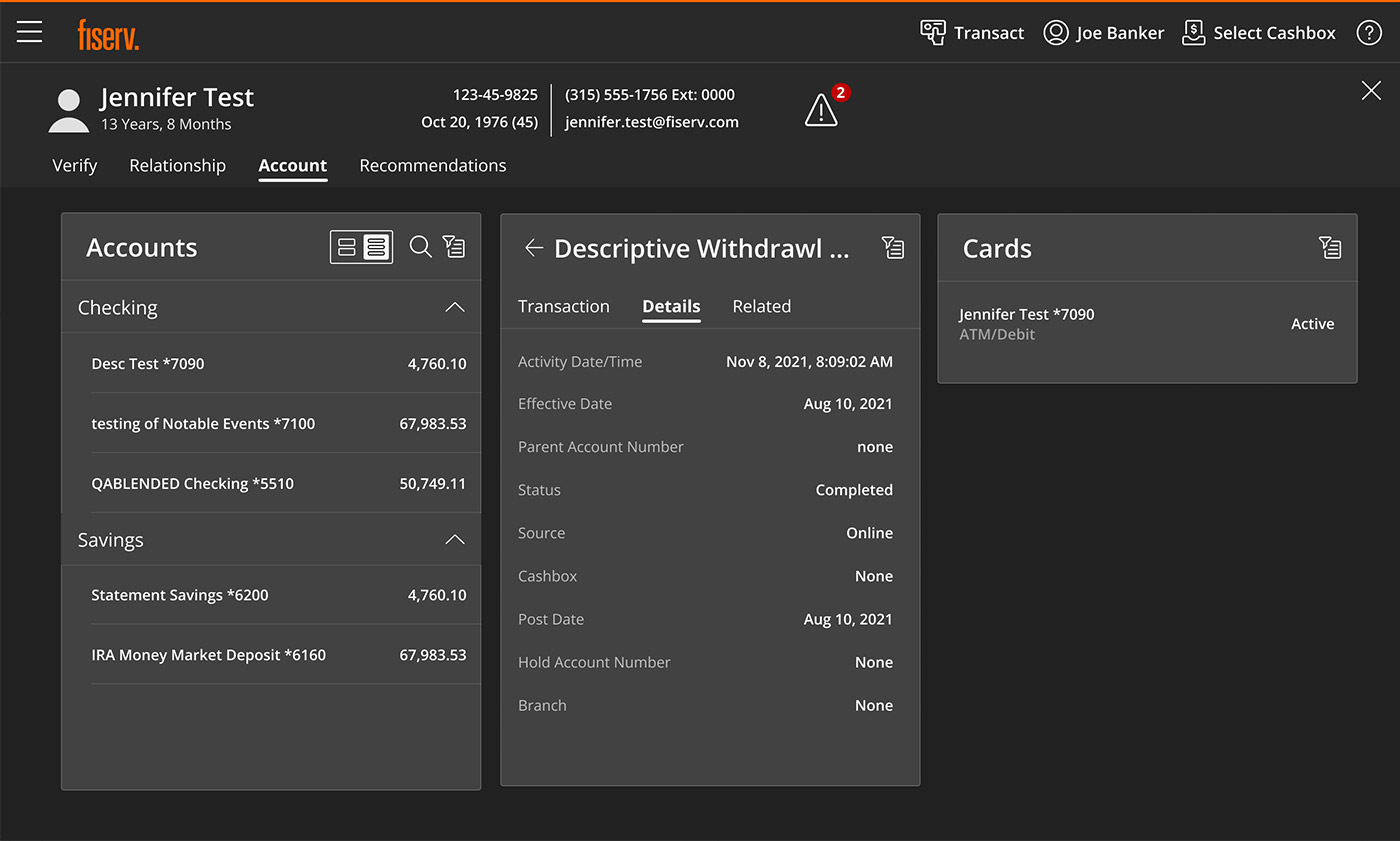Image resolution: width=1400 pixels, height=841 pixels.
Task: Open the hamburger navigation menu
Action: (x=30, y=32)
